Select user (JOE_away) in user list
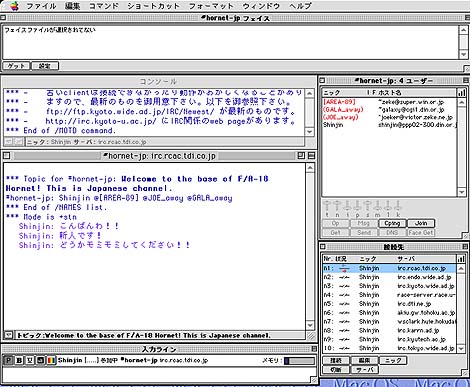 389,117
